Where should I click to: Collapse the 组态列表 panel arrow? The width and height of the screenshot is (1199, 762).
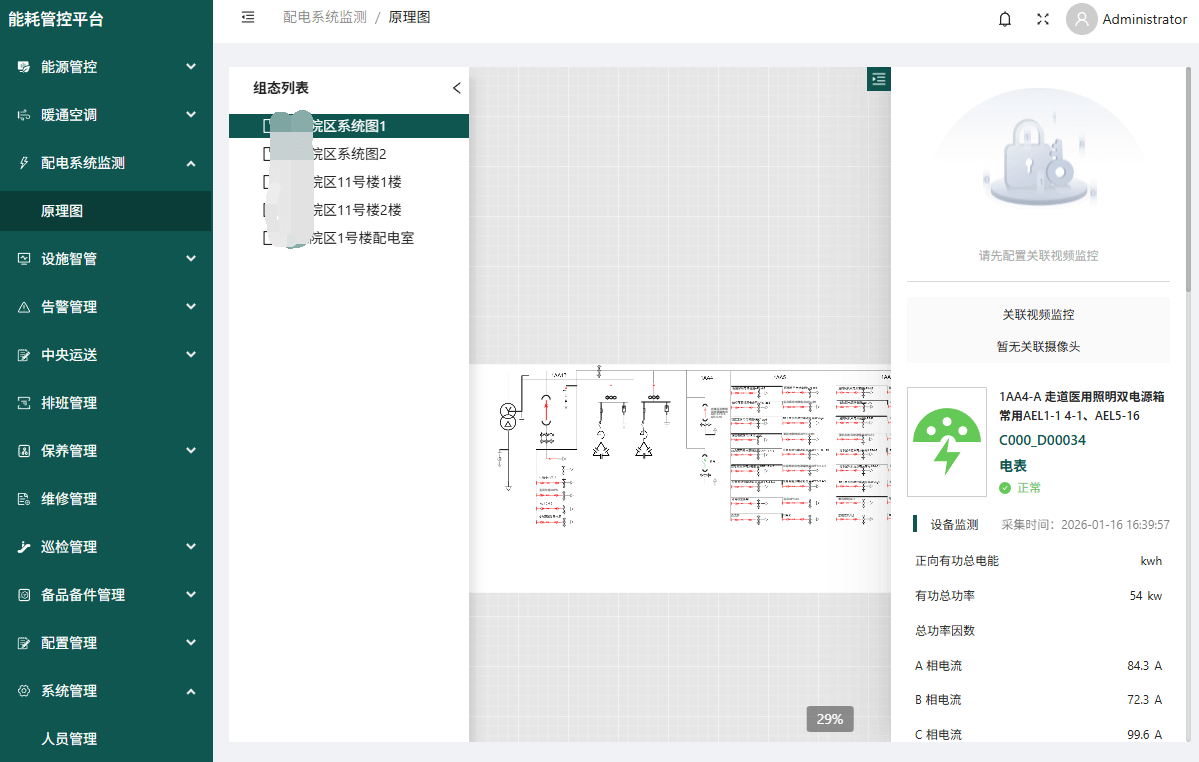point(457,88)
